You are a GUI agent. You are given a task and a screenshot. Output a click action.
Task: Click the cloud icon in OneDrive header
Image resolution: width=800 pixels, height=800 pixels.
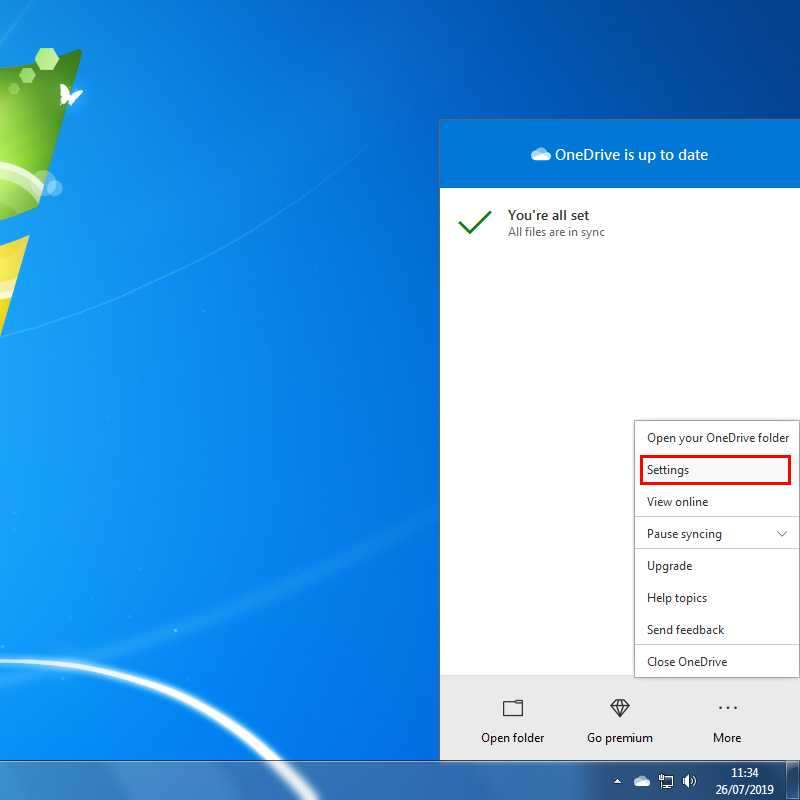[x=540, y=154]
